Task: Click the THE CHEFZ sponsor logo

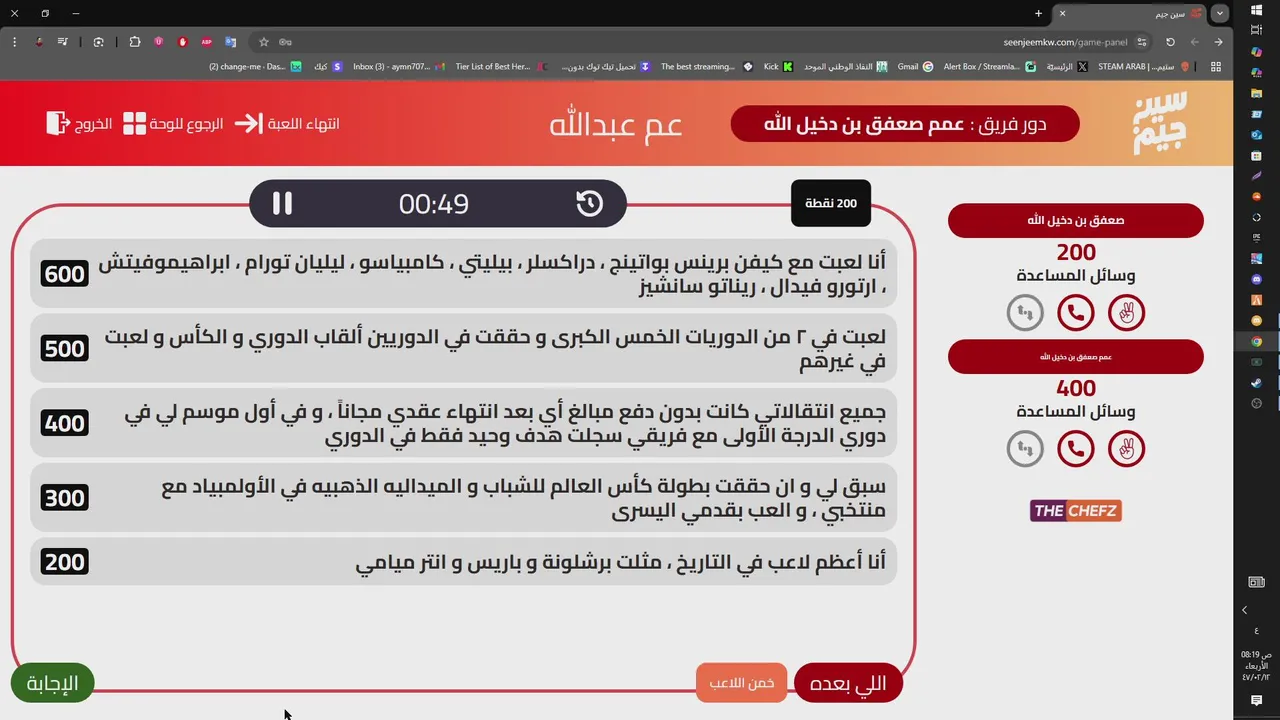Action: click(1076, 511)
